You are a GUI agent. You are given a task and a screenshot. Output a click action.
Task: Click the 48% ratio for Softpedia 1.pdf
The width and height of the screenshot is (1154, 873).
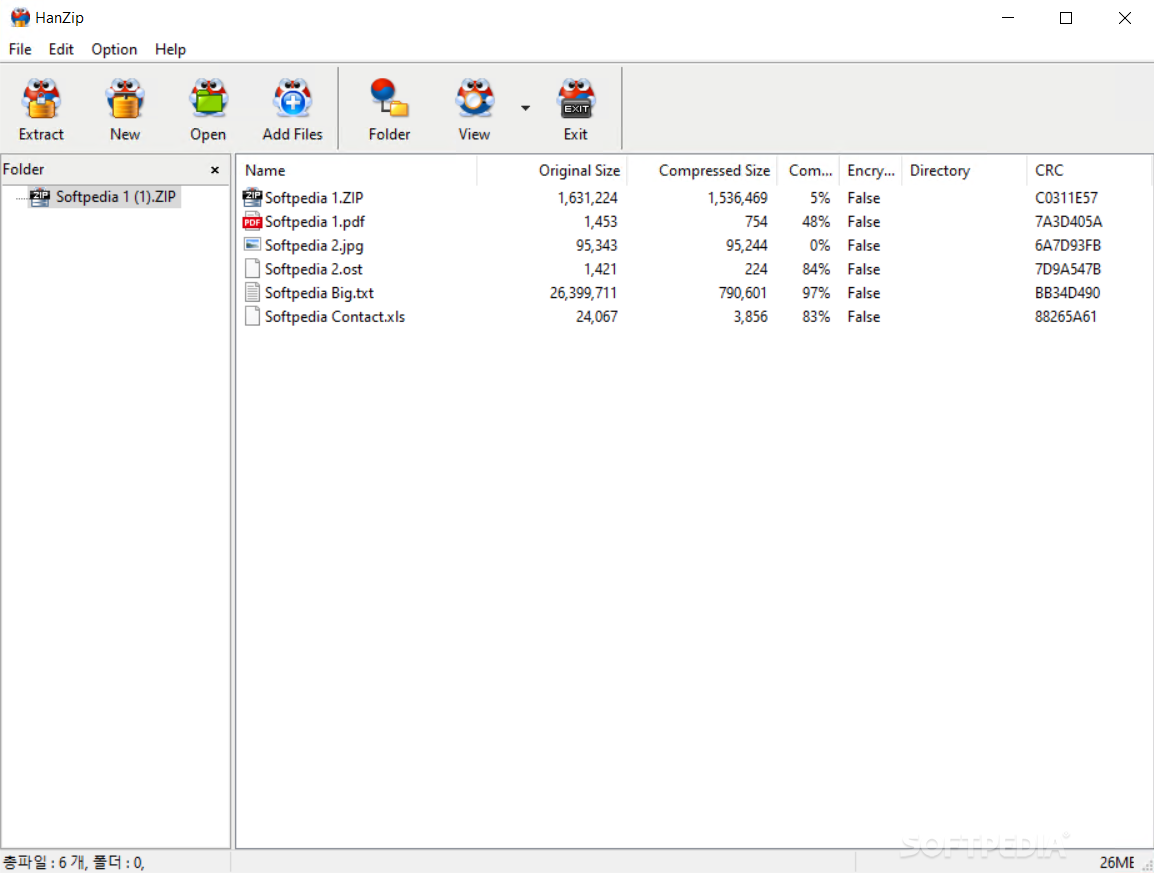click(x=816, y=222)
